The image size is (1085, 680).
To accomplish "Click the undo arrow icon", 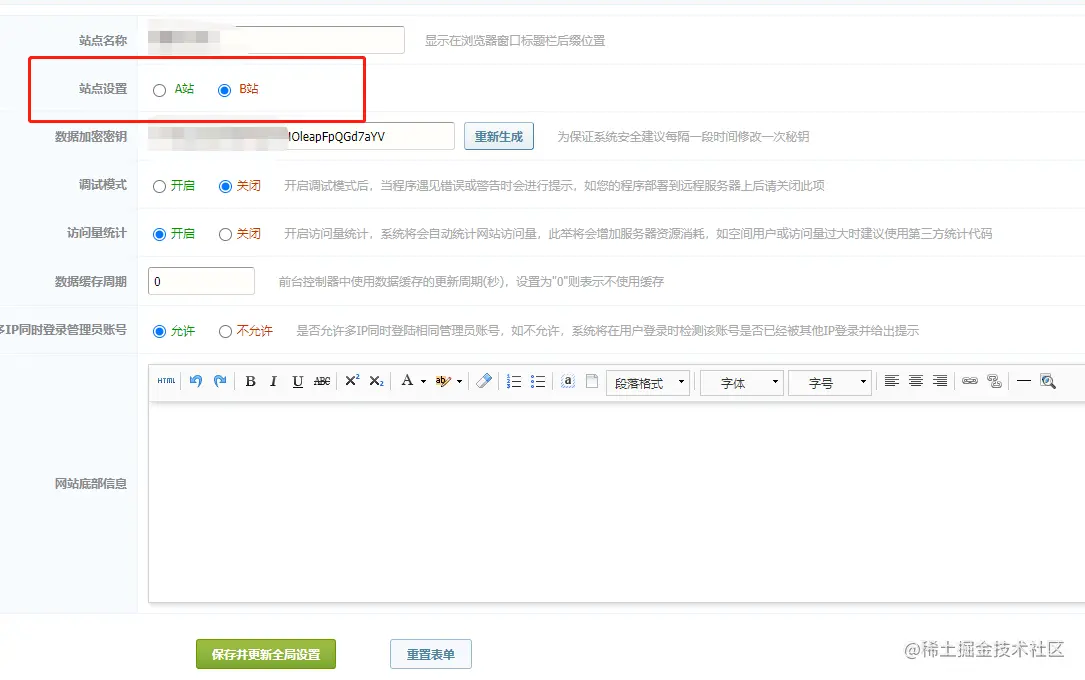I will (196, 380).
